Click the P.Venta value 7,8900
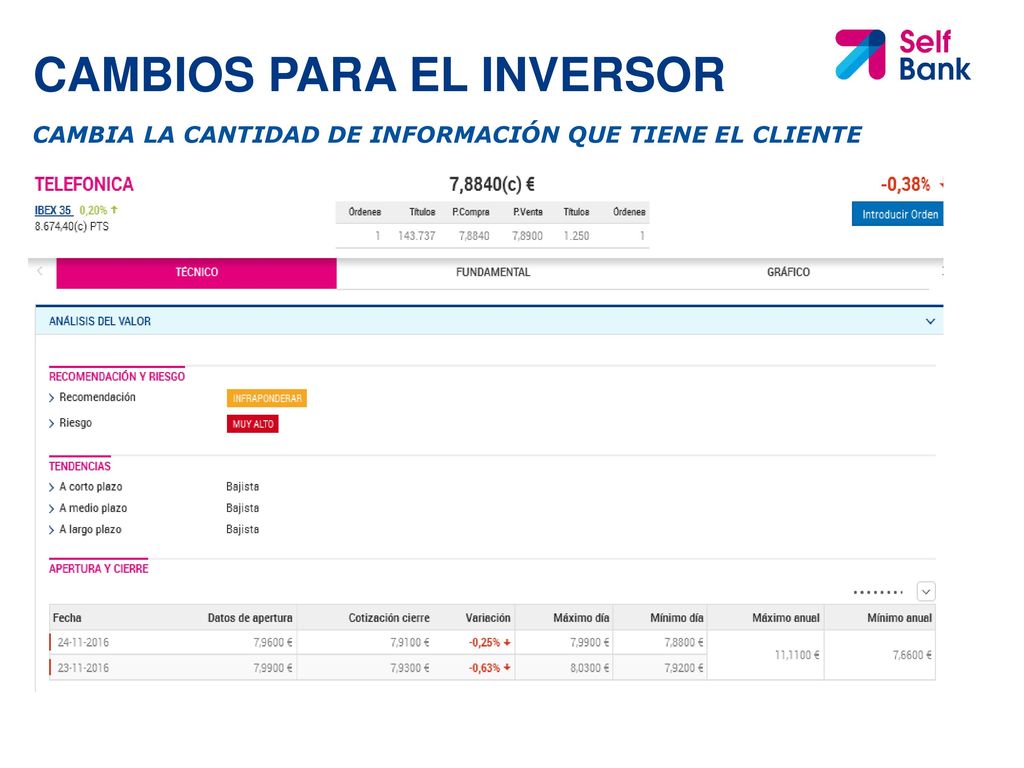Viewport: 1024px width, 768px height. coord(527,236)
